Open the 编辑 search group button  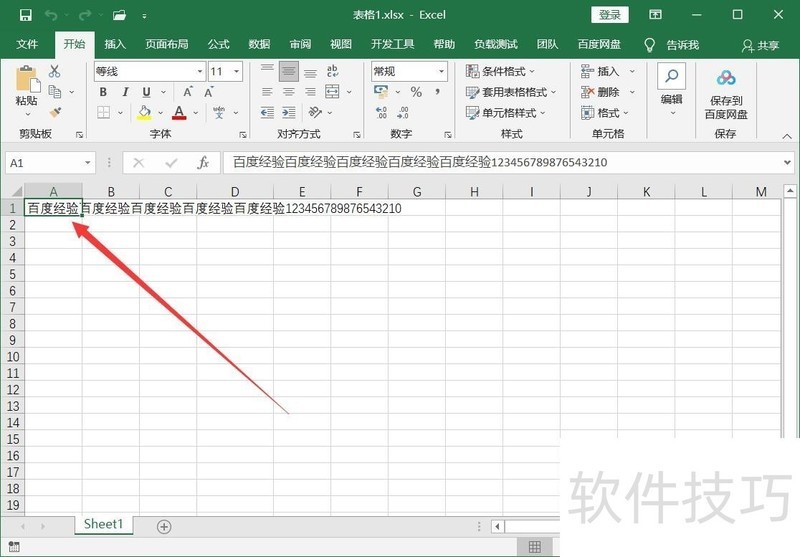671,90
